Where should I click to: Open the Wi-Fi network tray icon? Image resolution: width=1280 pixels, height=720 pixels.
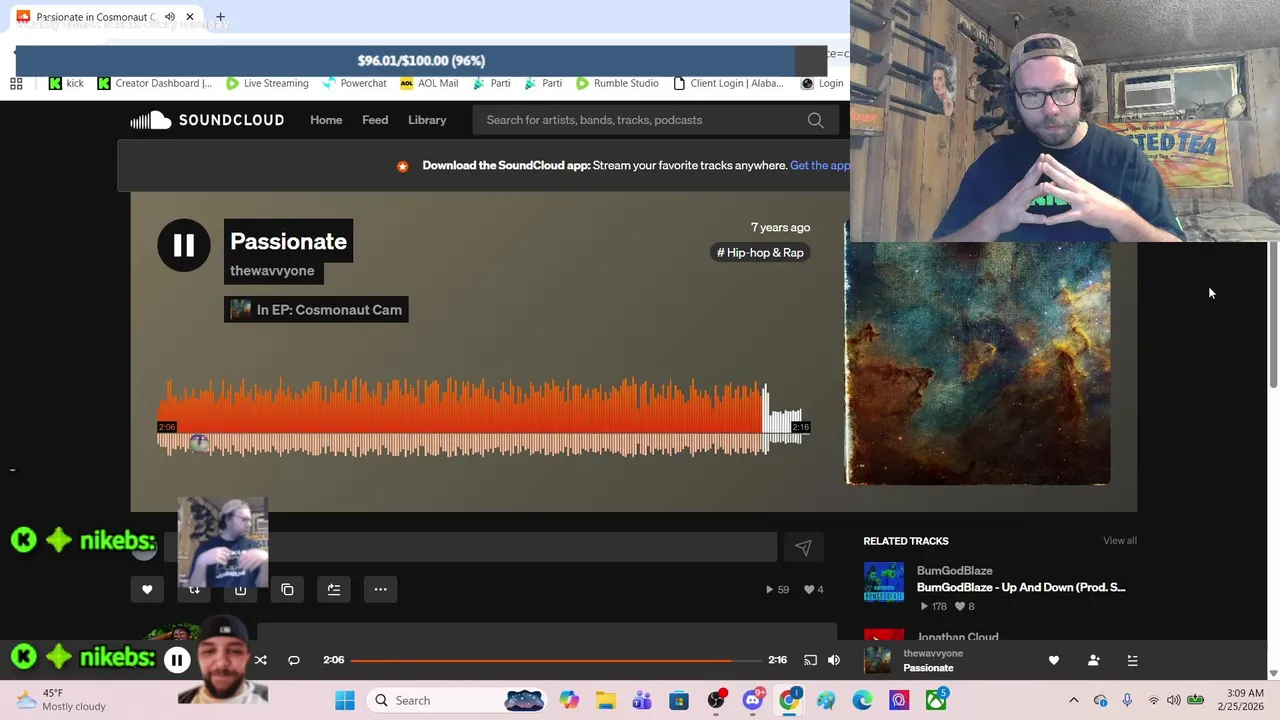click(1153, 700)
